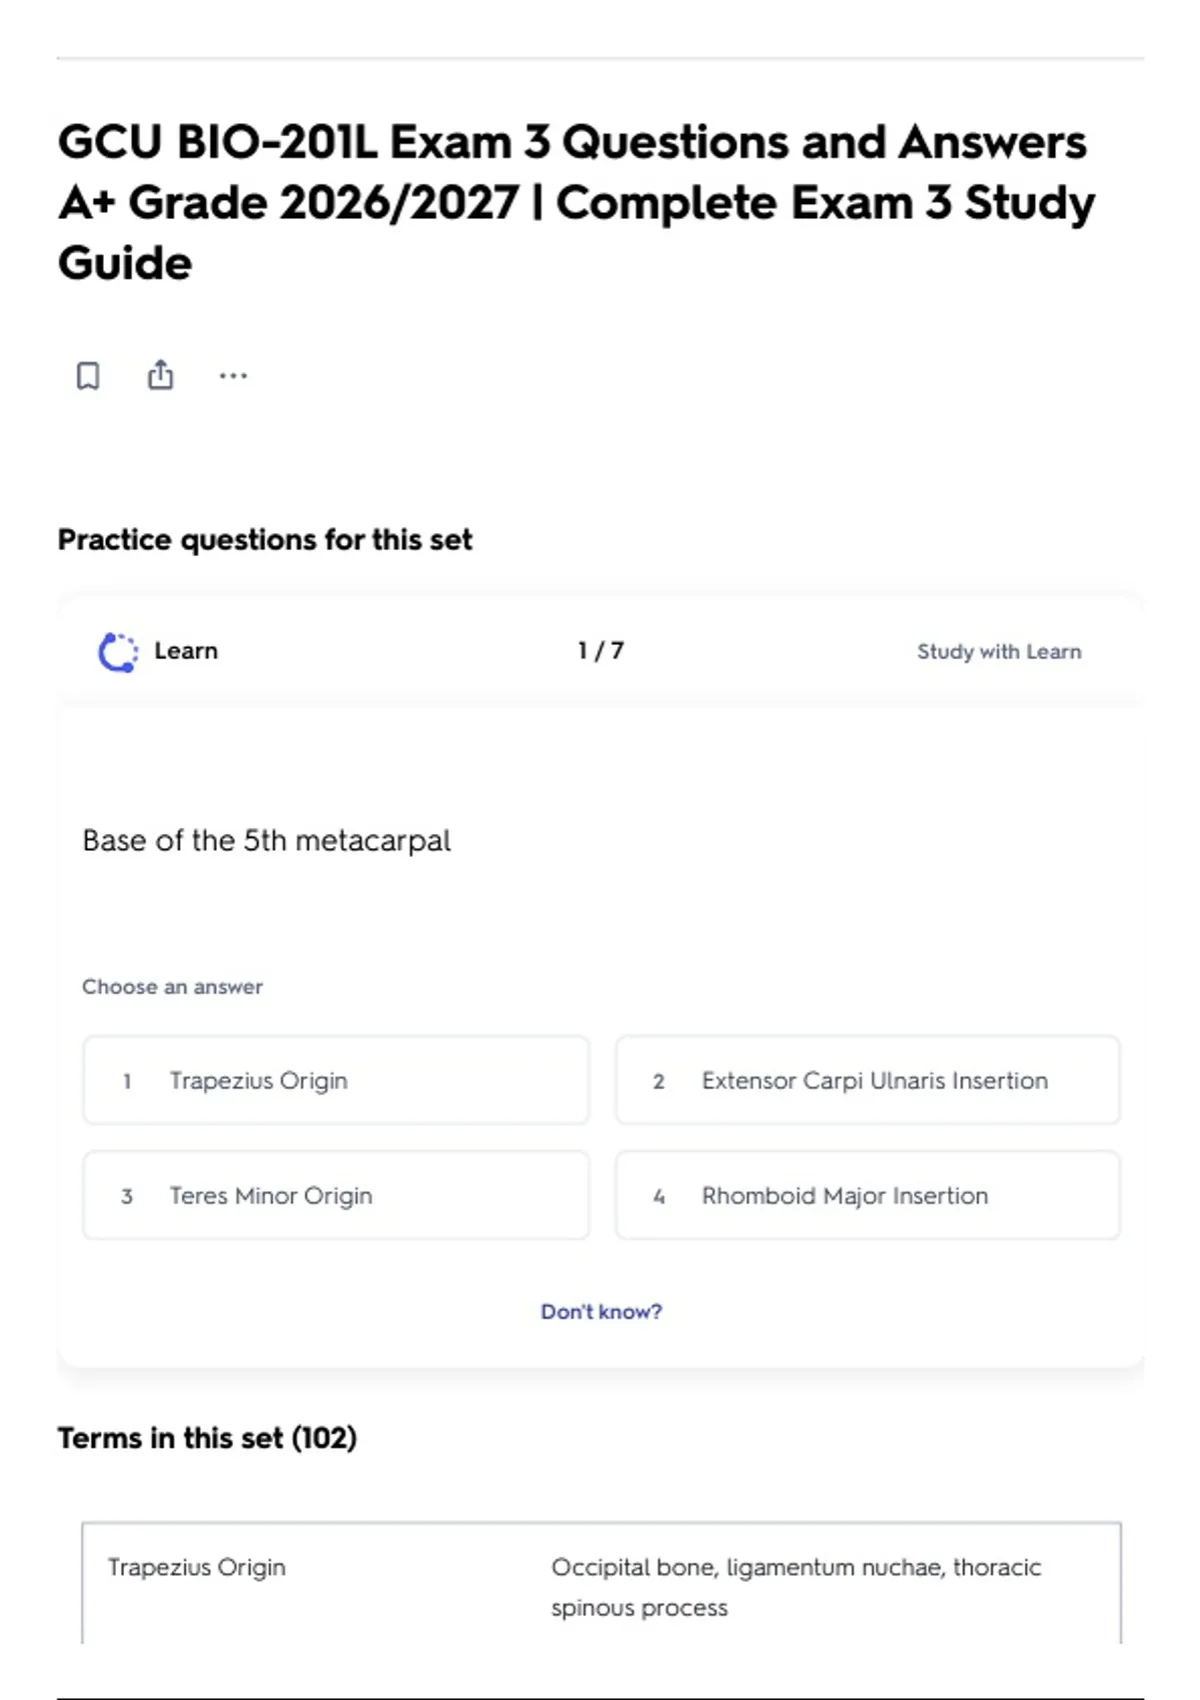This screenshot has width=1200, height=1700.
Task: Click the Learn label in practice card
Action: click(186, 651)
